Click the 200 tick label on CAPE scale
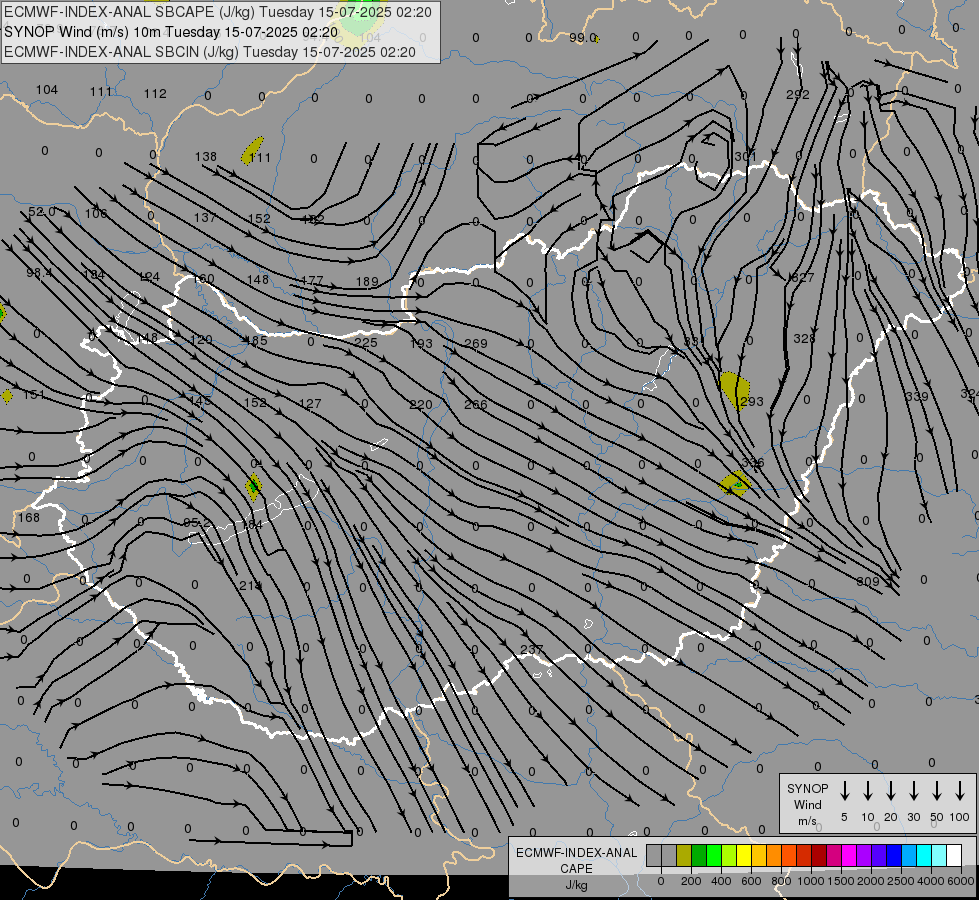The height and width of the screenshot is (900, 979). coord(691,881)
